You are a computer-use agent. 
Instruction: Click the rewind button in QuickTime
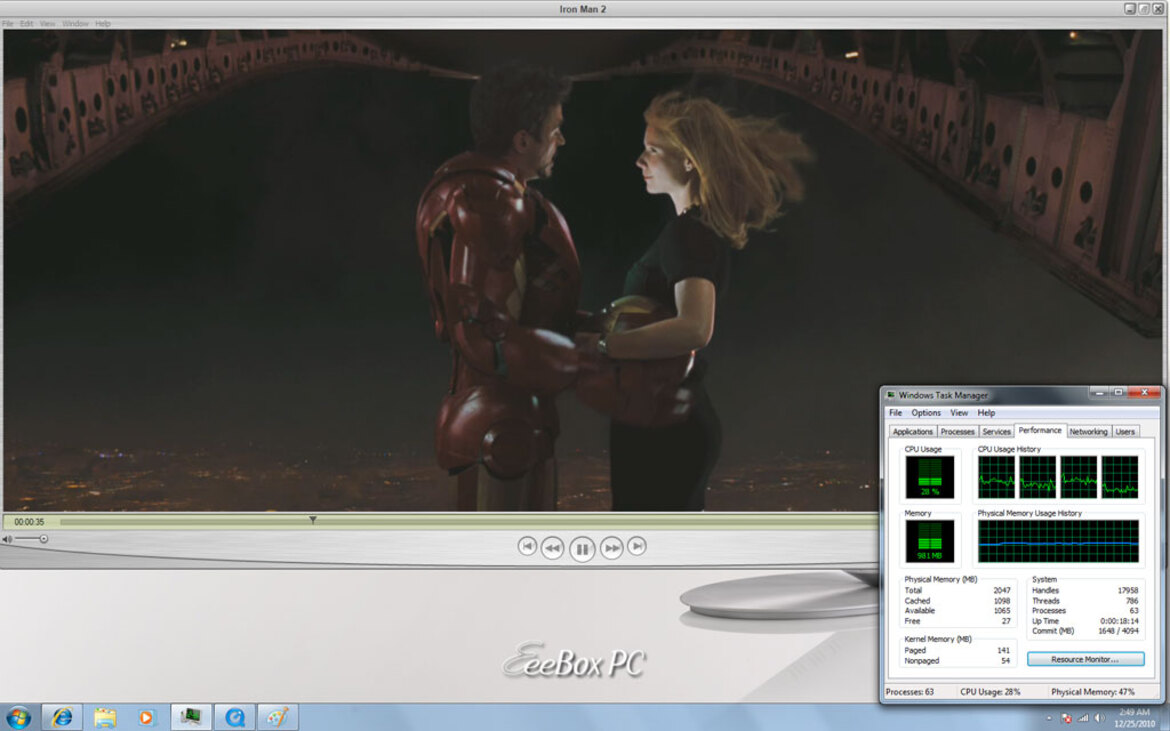(552, 548)
